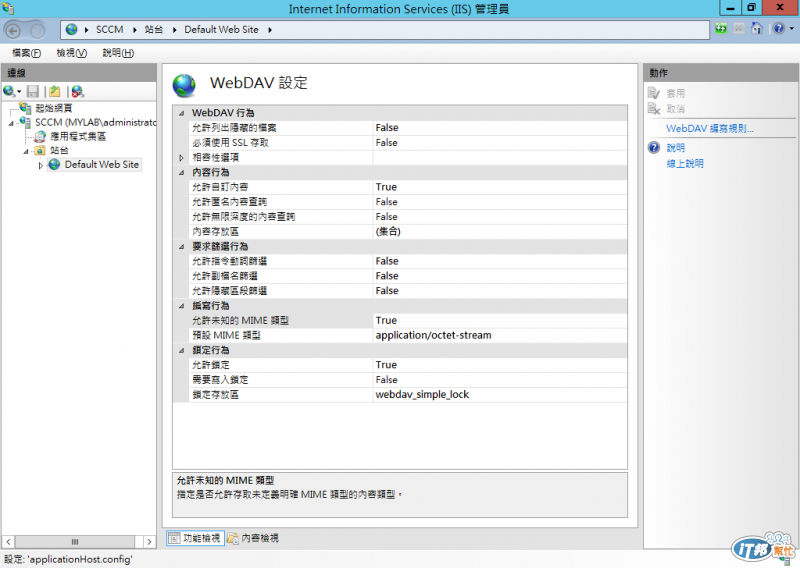This screenshot has width=800, height=568.
Task: Click the Delete connection icon in connections toolbar
Action: click(78, 91)
